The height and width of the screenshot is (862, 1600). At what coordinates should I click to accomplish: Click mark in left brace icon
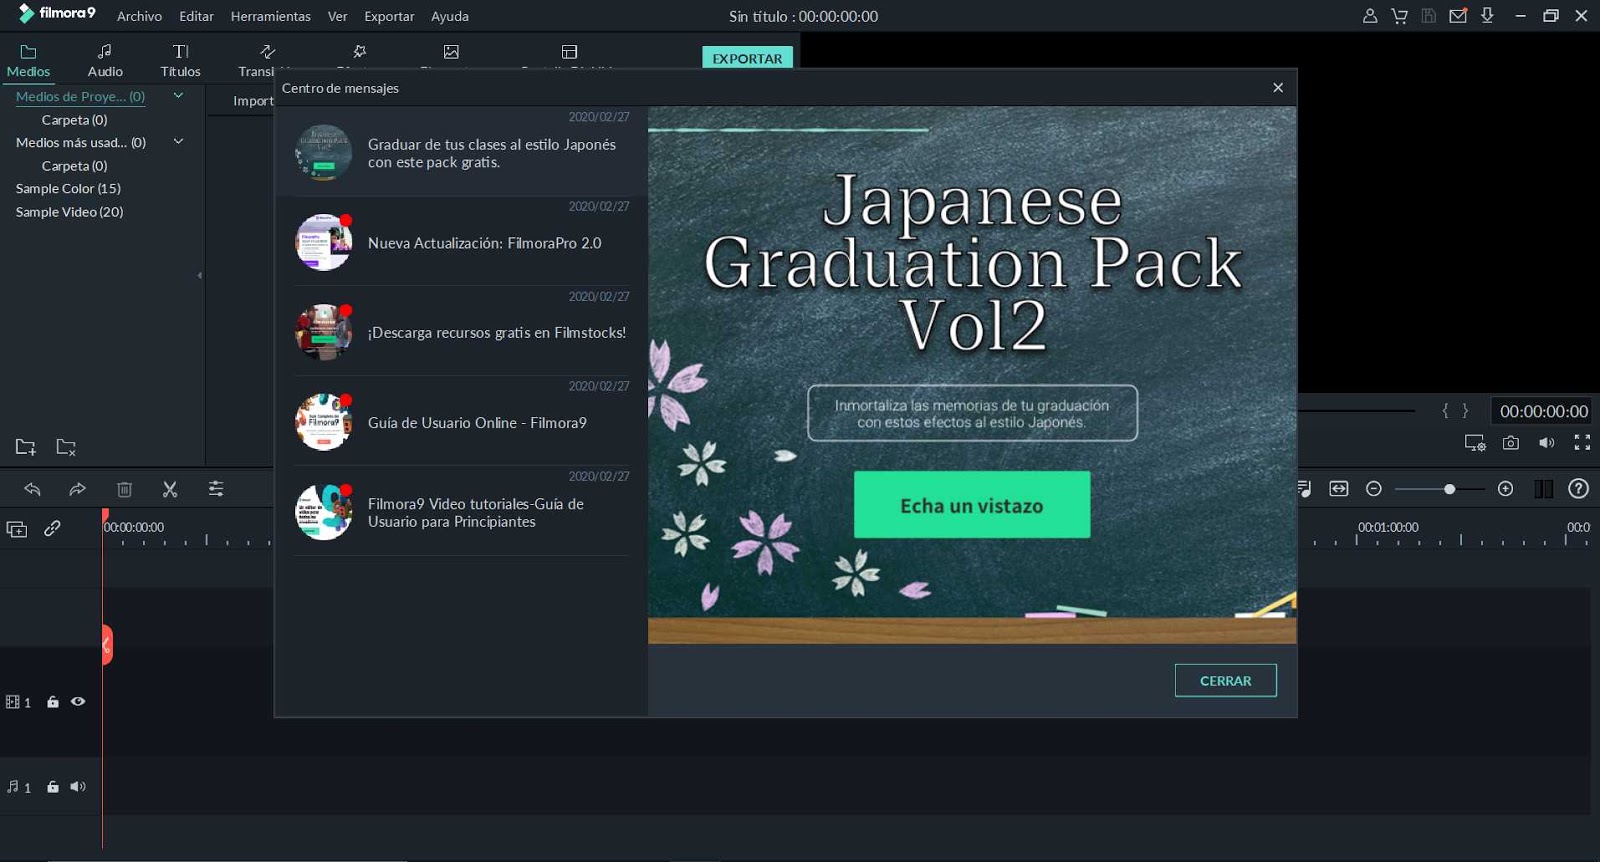click(x=1445, y=411)
